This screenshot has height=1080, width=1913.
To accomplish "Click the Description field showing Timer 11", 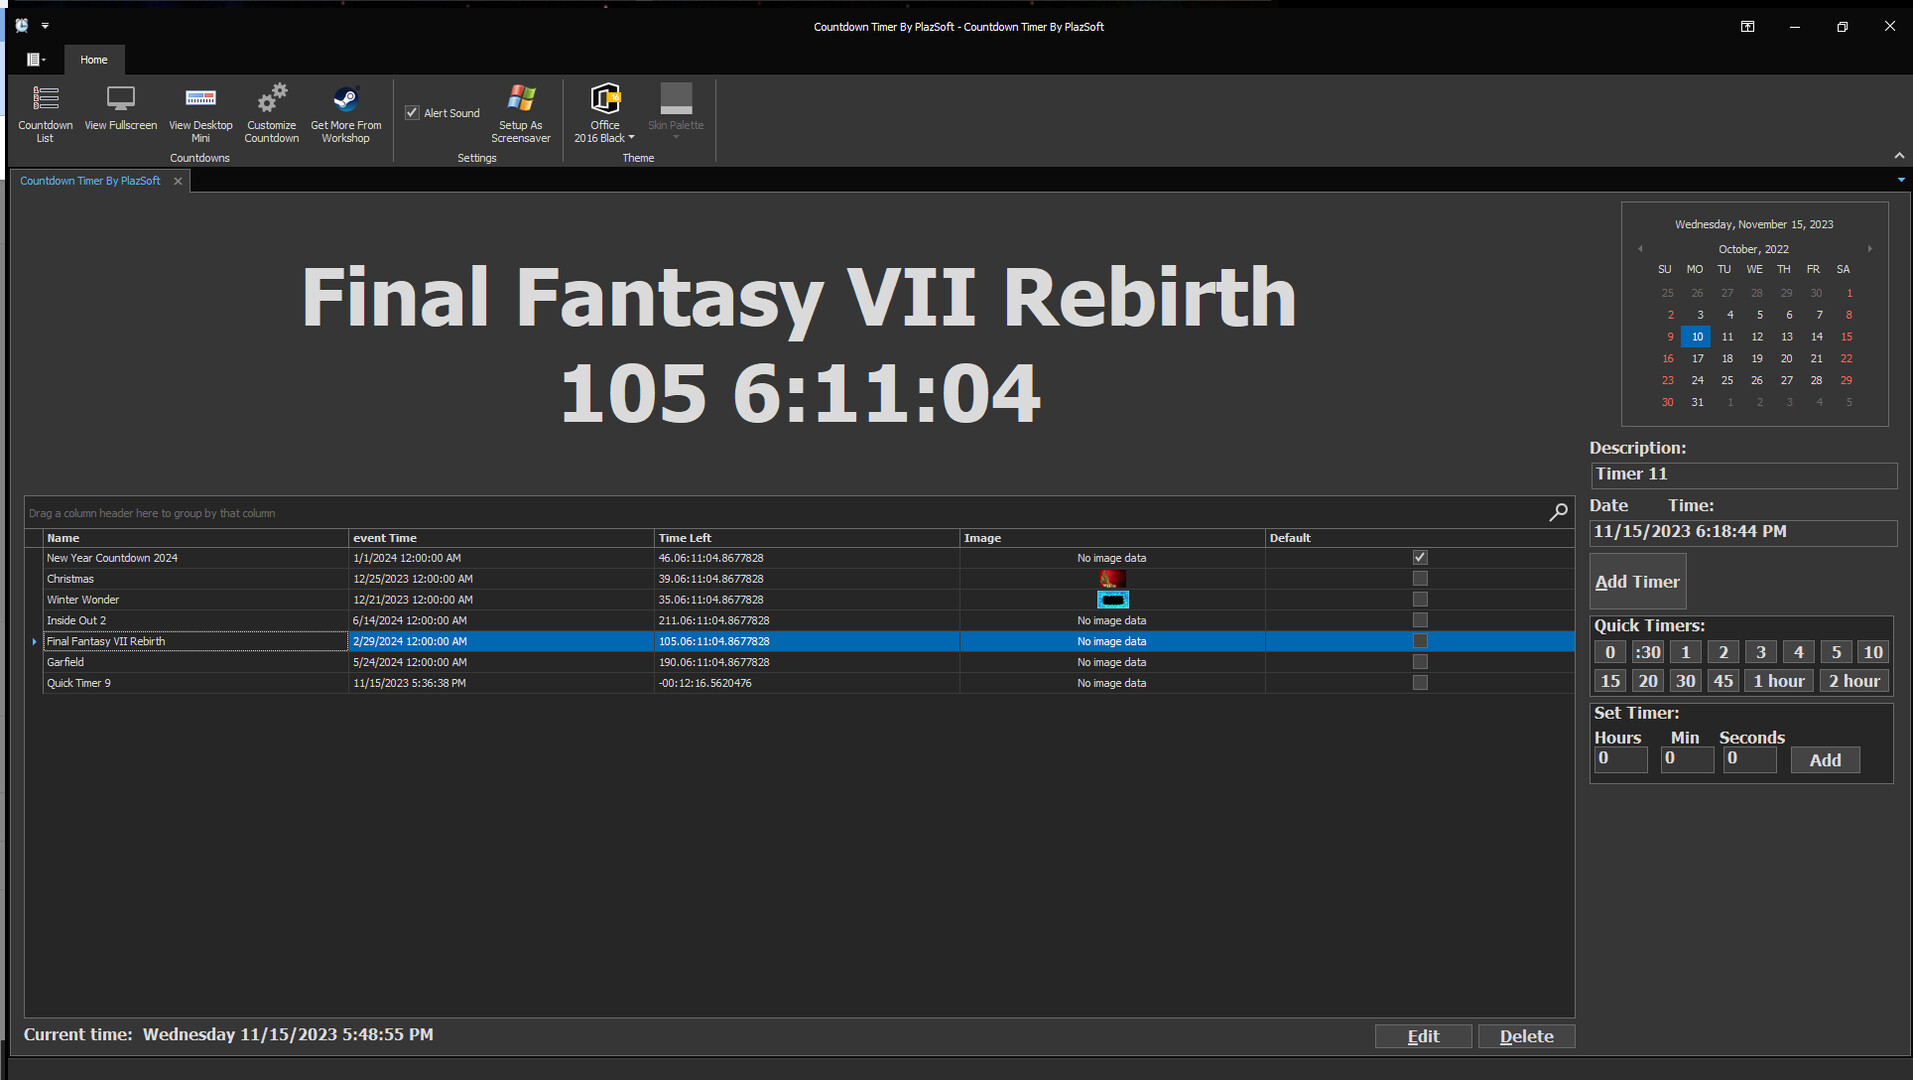I will tap(1742, 474).
